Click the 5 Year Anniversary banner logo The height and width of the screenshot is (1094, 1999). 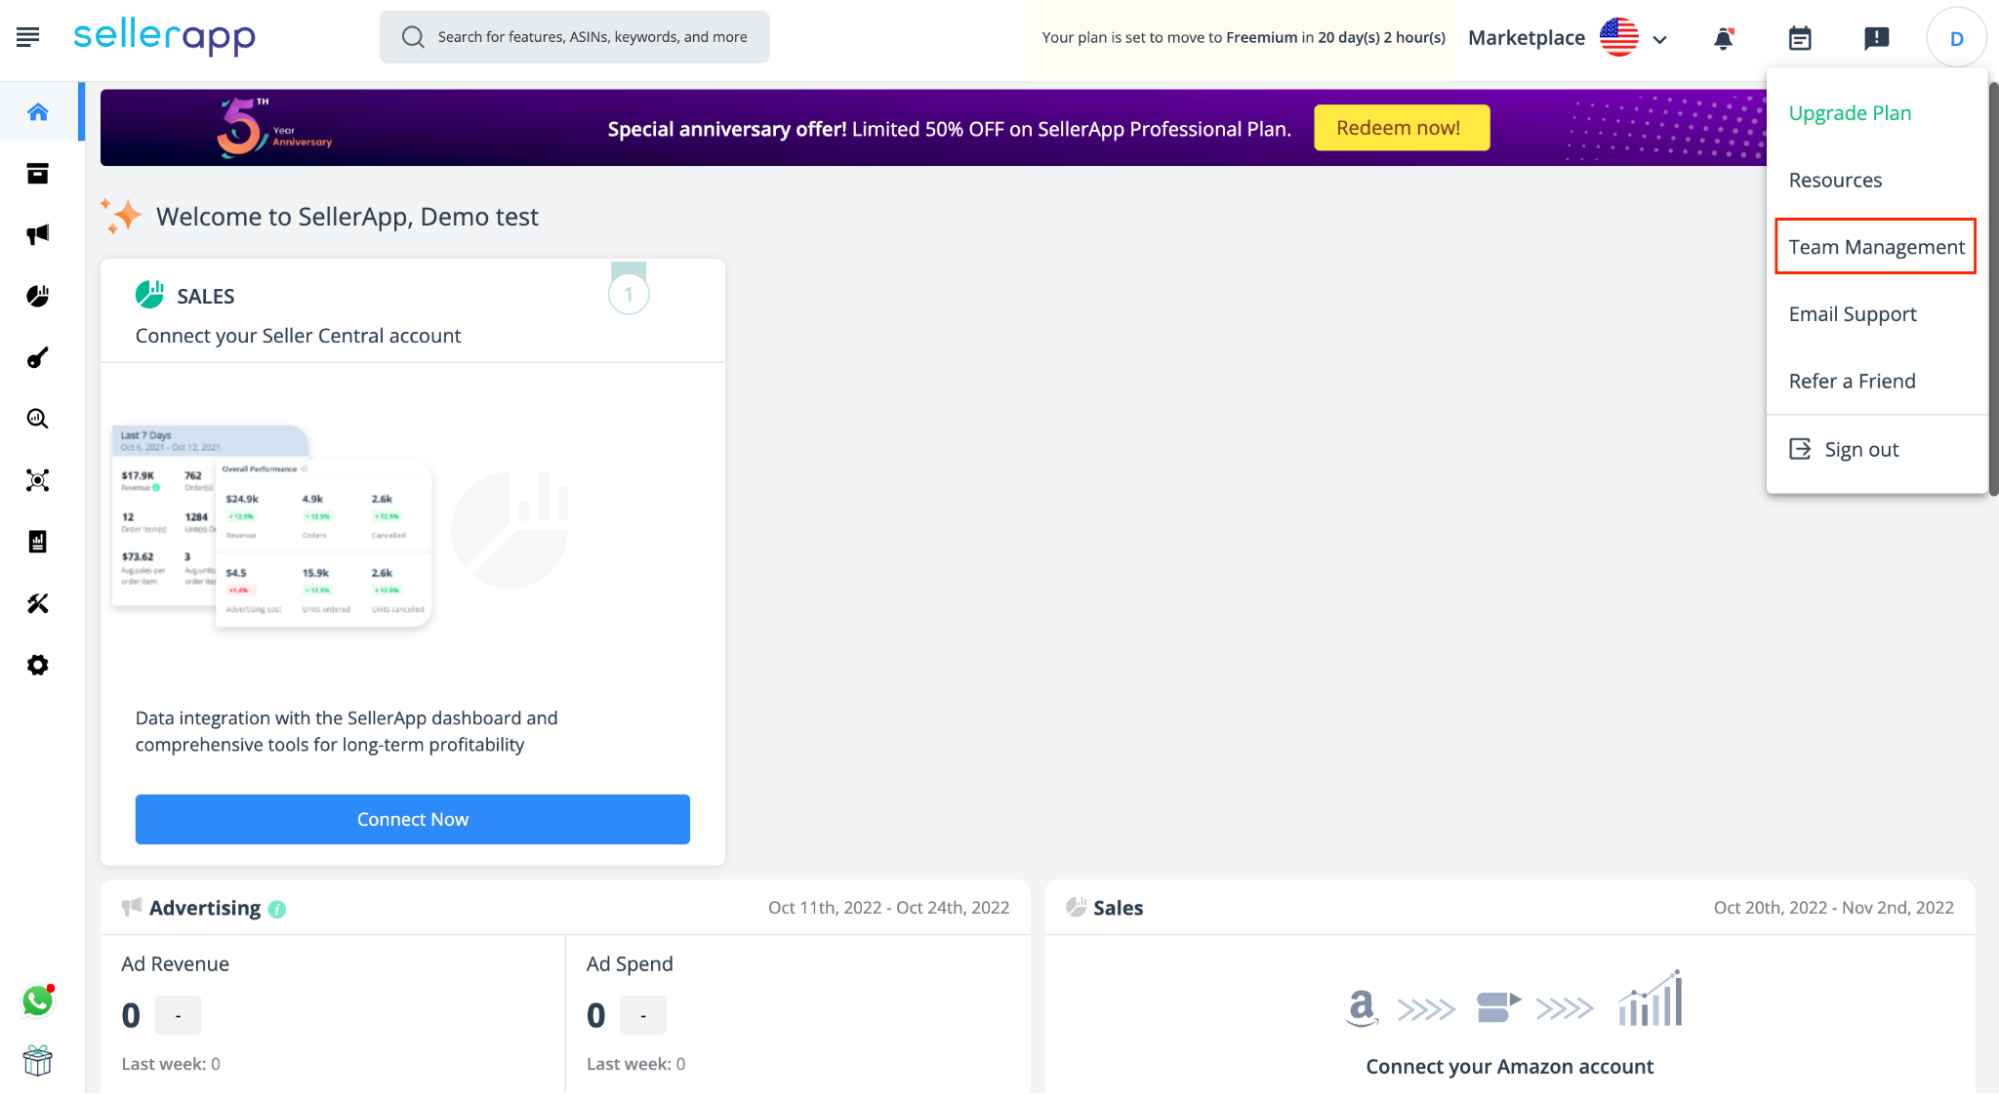click(274, 127)
